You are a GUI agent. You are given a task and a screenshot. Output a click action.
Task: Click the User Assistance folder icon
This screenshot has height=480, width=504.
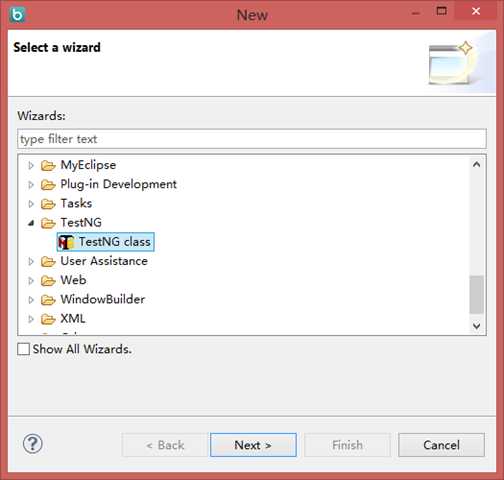click(48, 261)
